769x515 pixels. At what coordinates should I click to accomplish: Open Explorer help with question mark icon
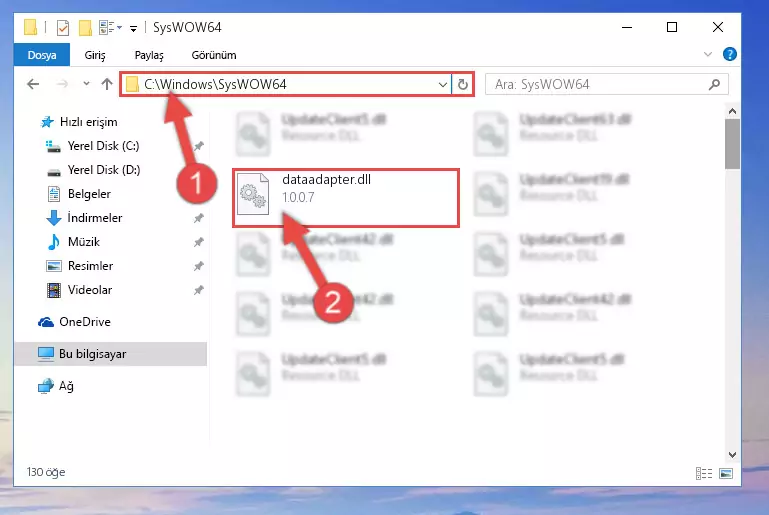[x=729, y=54]
